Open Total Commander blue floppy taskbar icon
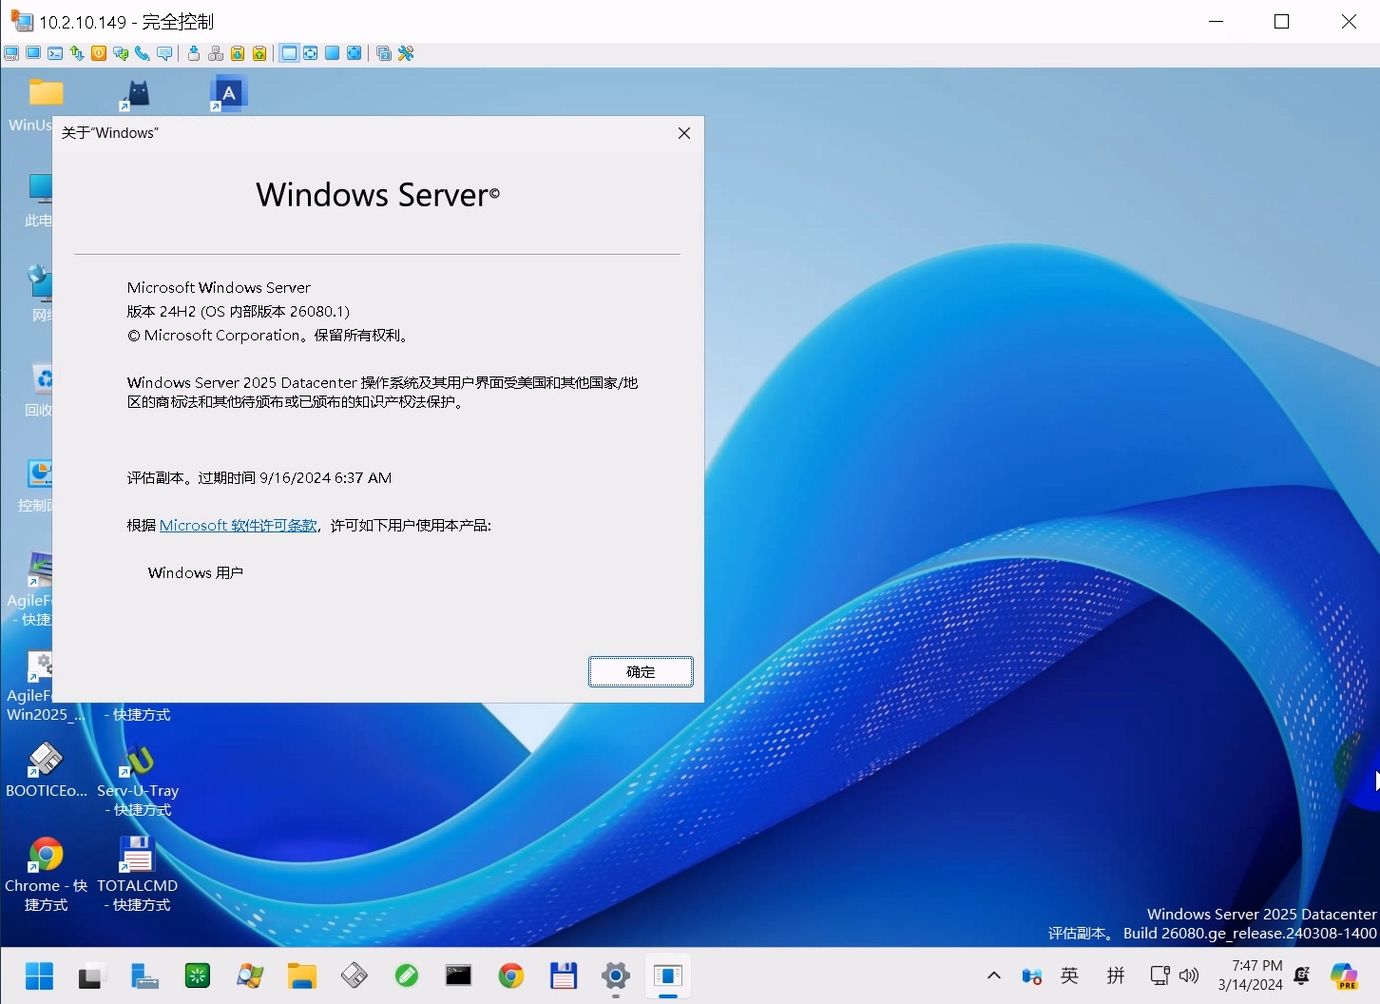The image size is (1380, 1004). (x=564, y=976)
